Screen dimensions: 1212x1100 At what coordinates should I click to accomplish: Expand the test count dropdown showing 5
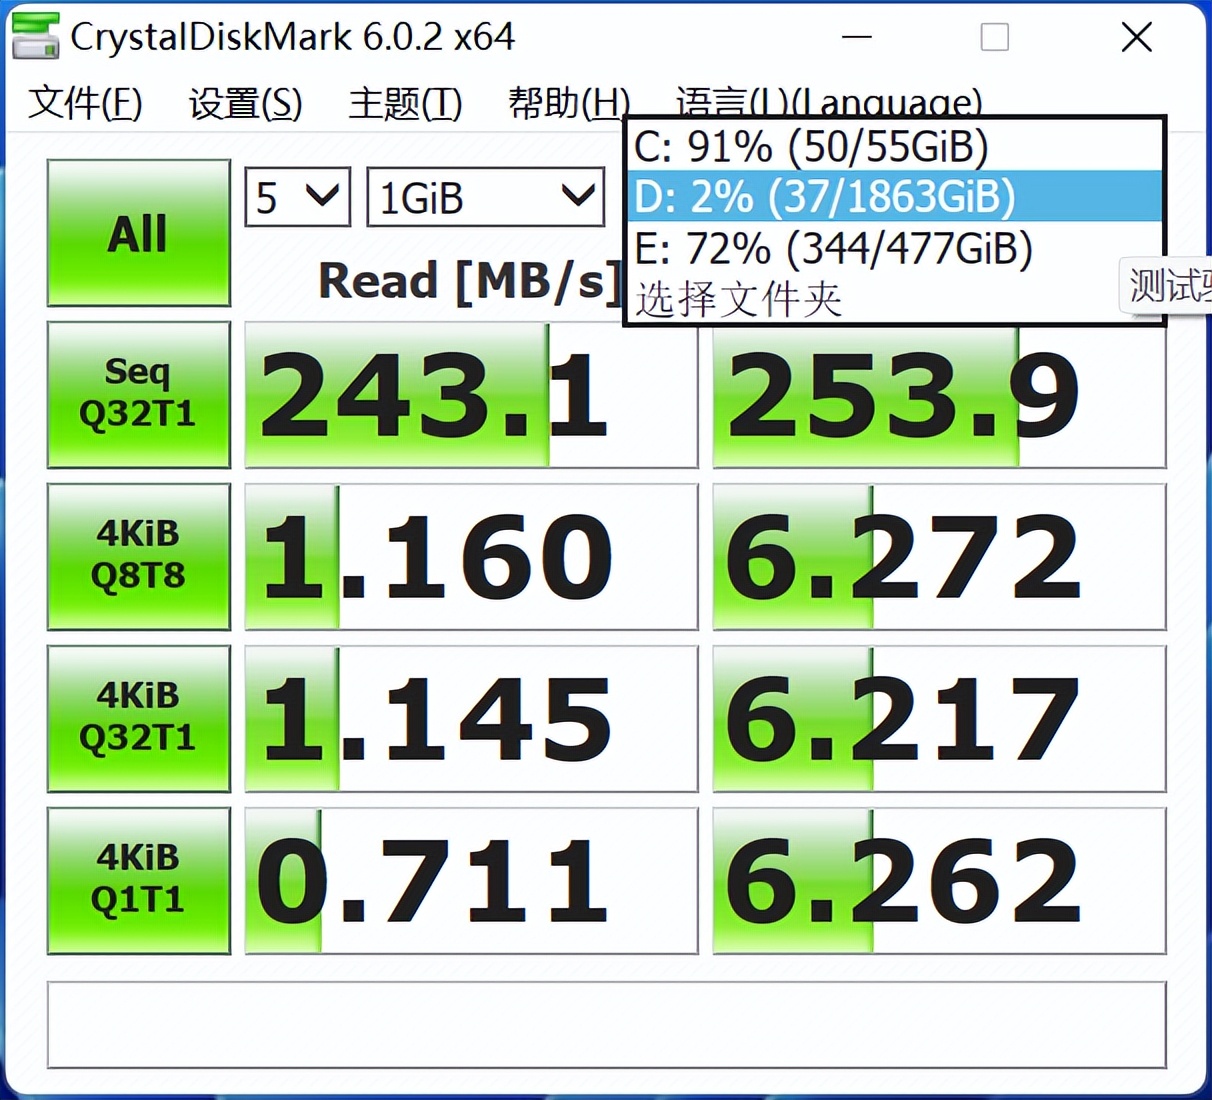coord(298,197)
